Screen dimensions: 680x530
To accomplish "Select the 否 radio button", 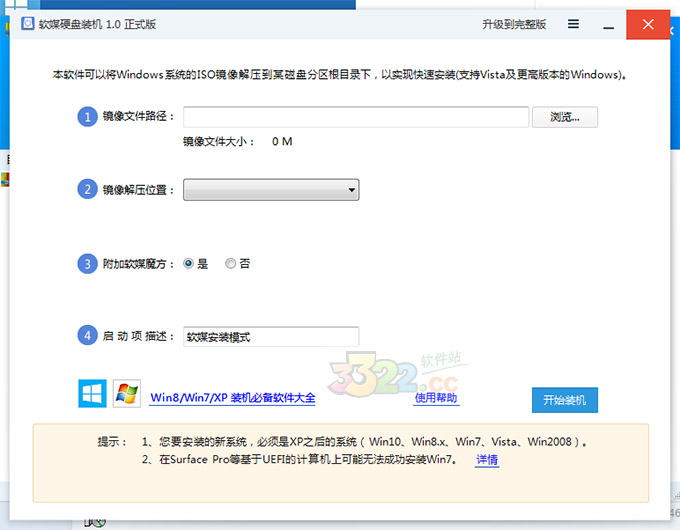I will (230, 263).
